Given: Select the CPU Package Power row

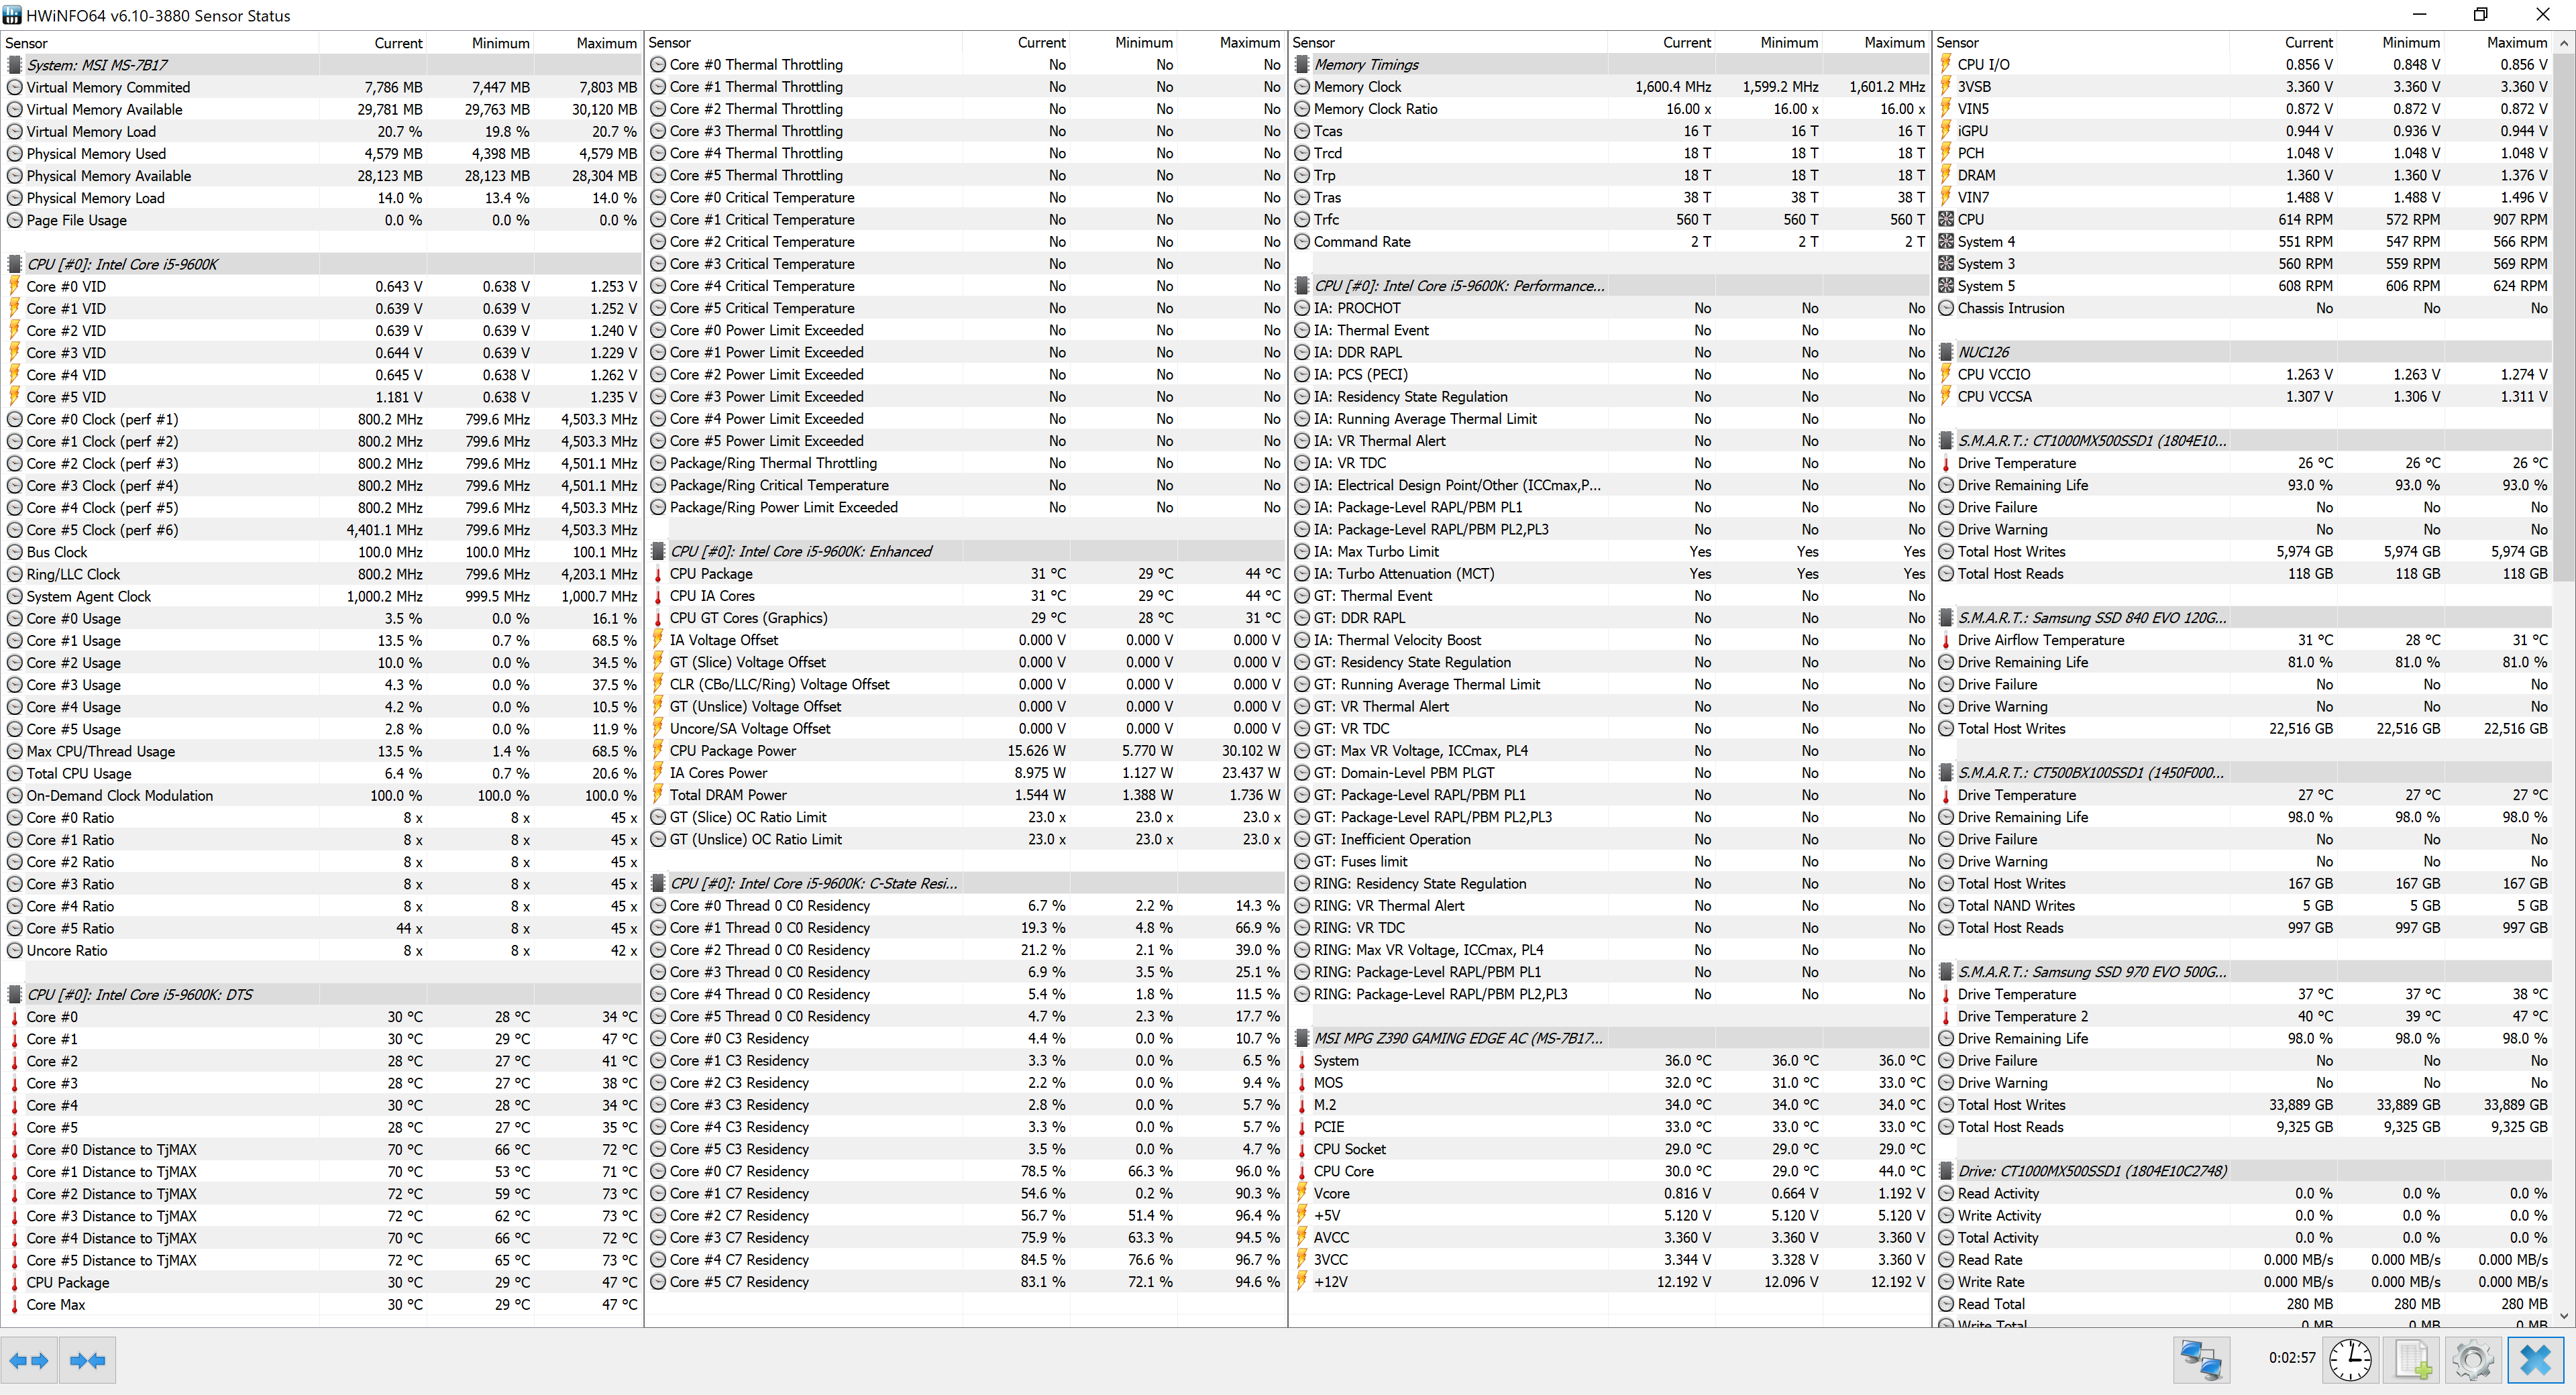Looking at the screenshot, I should click(733, 751).
